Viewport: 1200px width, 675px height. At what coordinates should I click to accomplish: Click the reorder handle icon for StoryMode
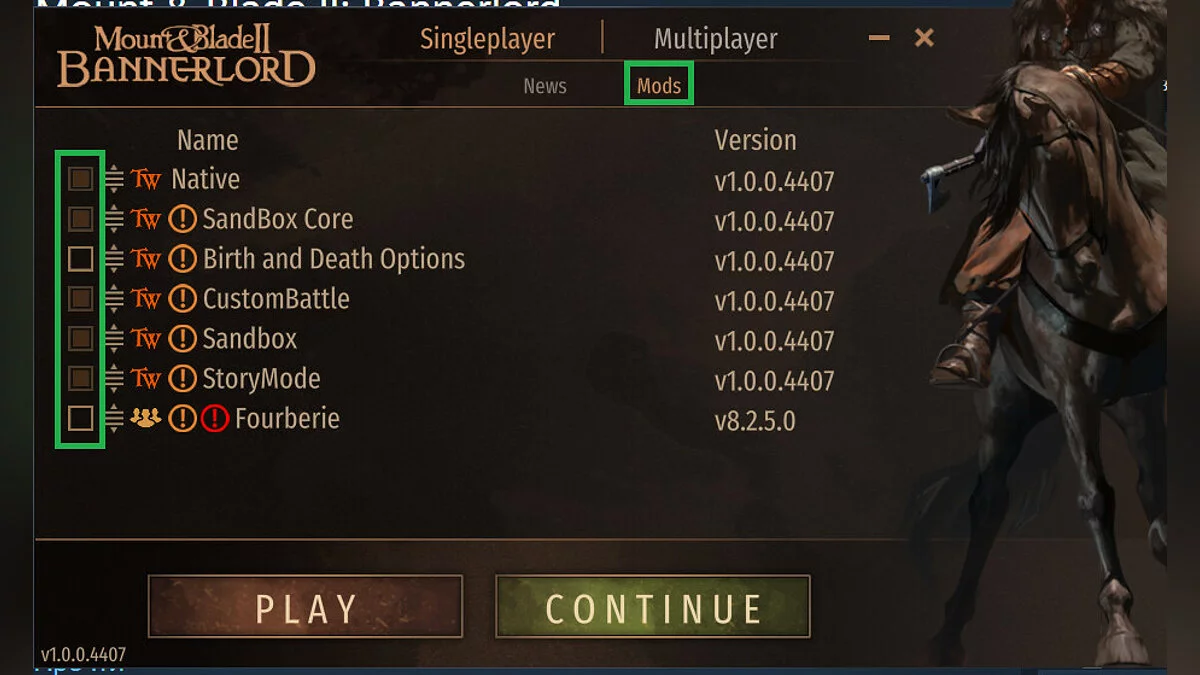tap(114, 379)
